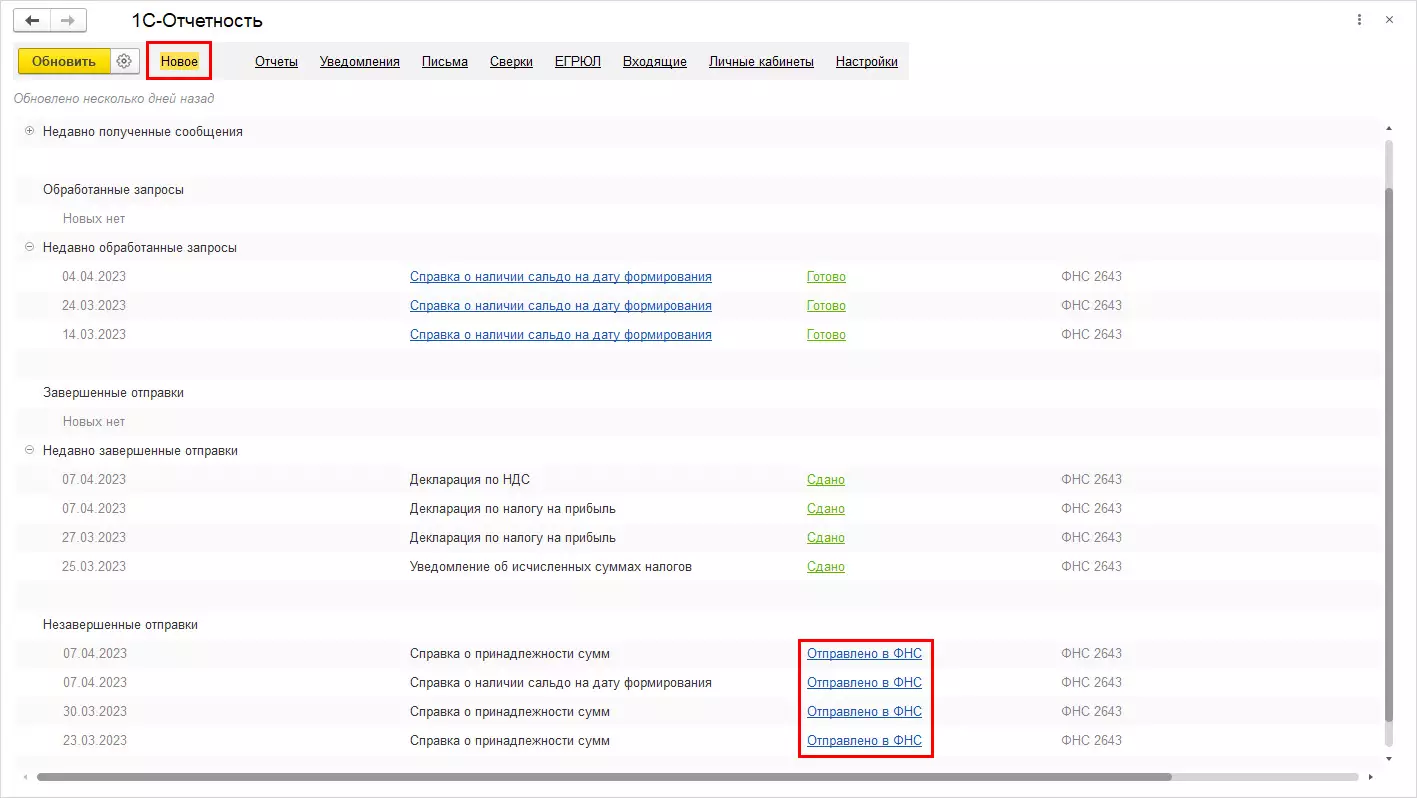Select the Декларация по НДС row name

[470, 479]
